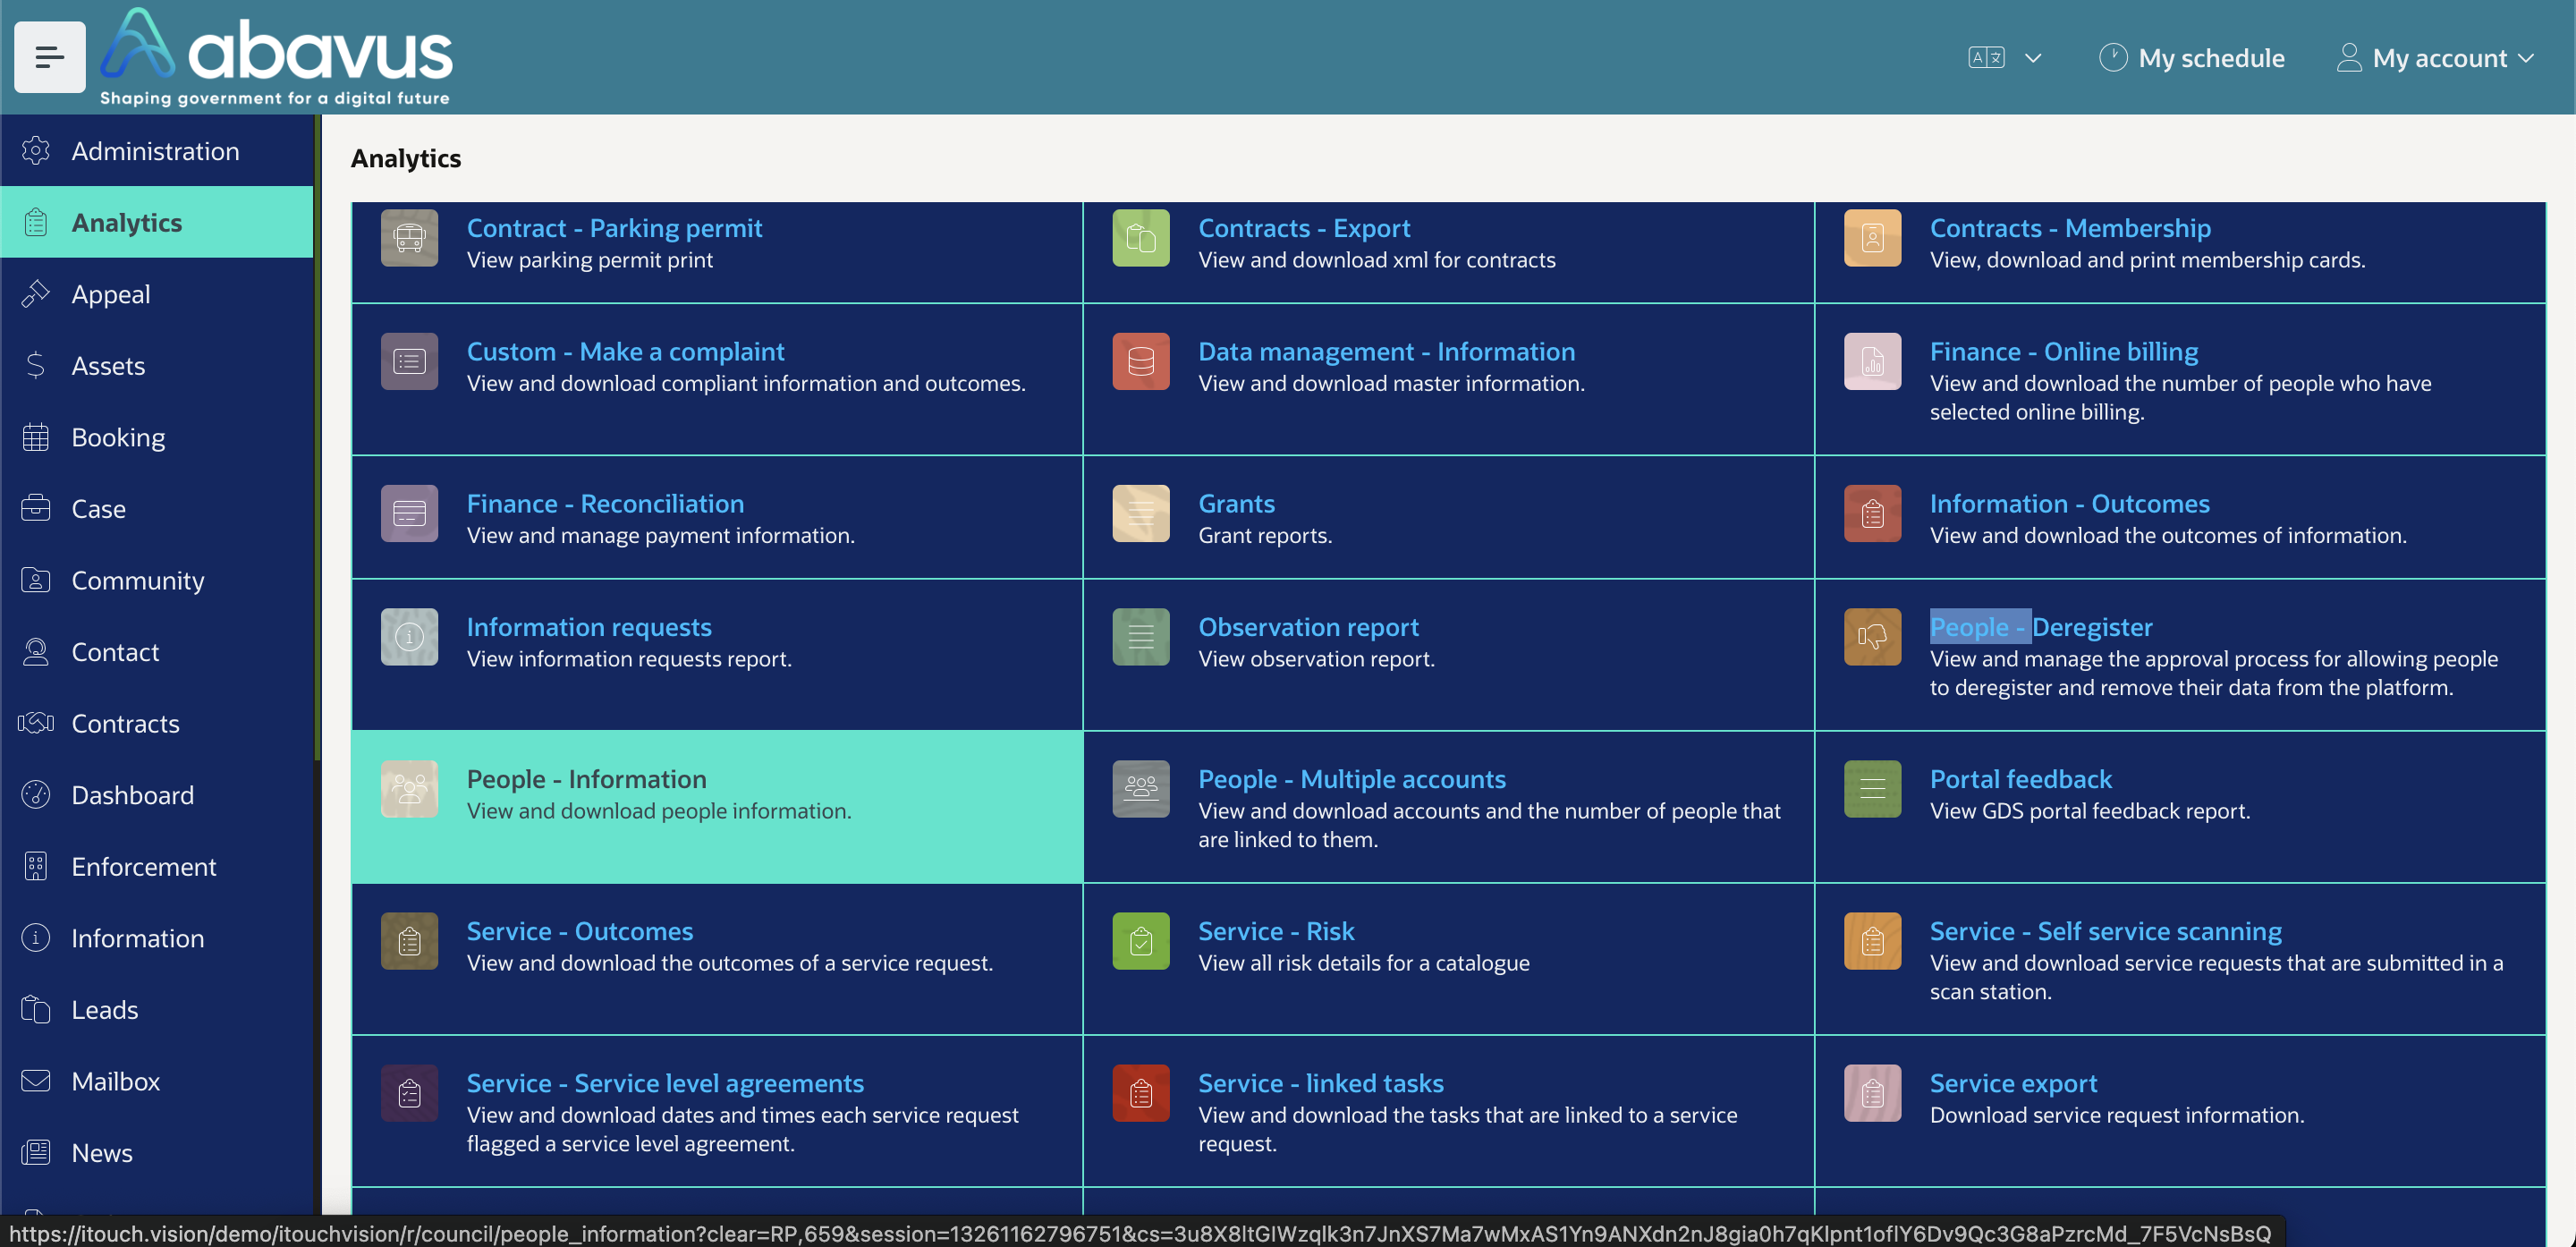Click the Custom - Make a complaint icon
Viewport: 2576px width, 1247px height.
pyautogui.click(x=409, y=361)
